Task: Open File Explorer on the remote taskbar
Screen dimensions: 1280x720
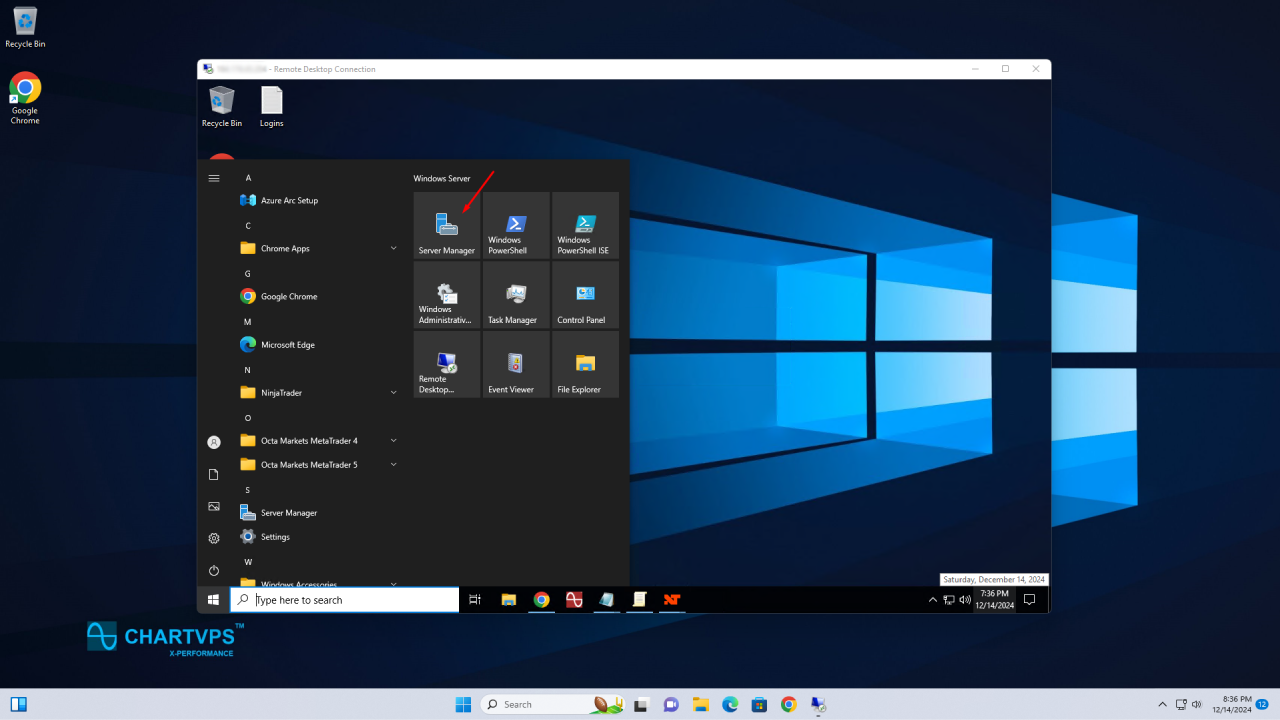Action: click(x=508, y=600)
